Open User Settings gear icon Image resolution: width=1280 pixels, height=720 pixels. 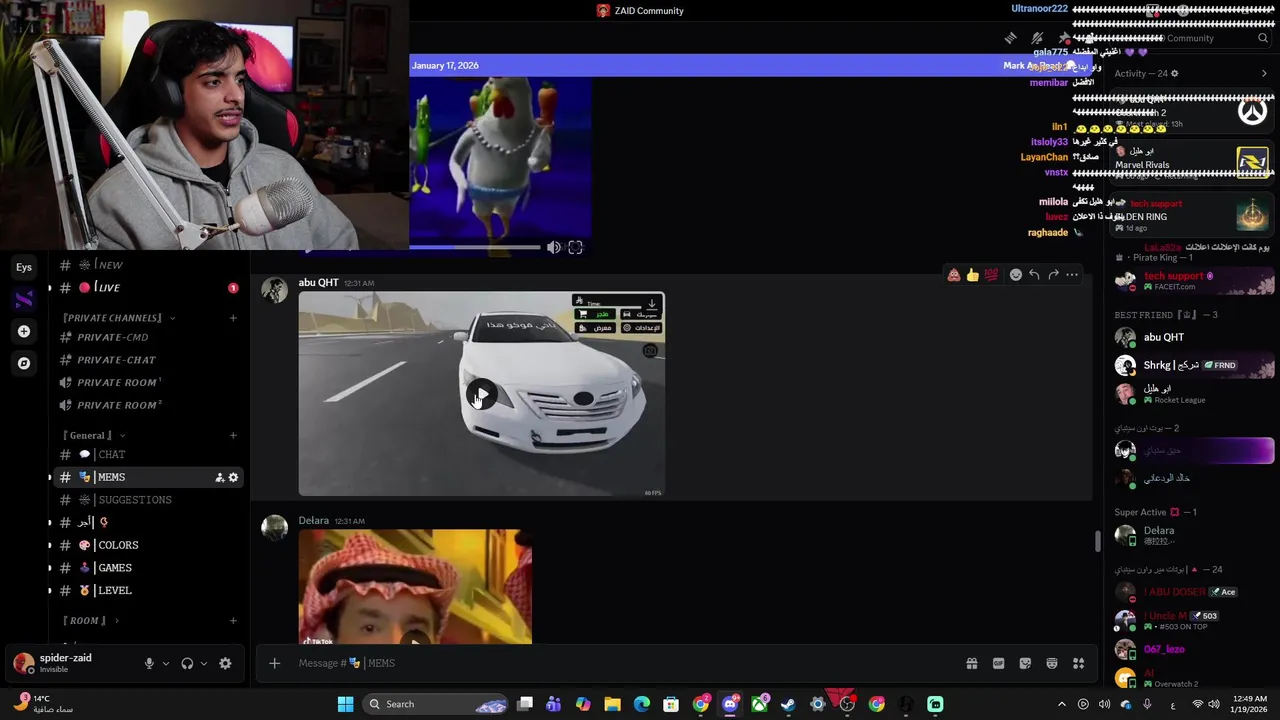(x=225, y=663)
